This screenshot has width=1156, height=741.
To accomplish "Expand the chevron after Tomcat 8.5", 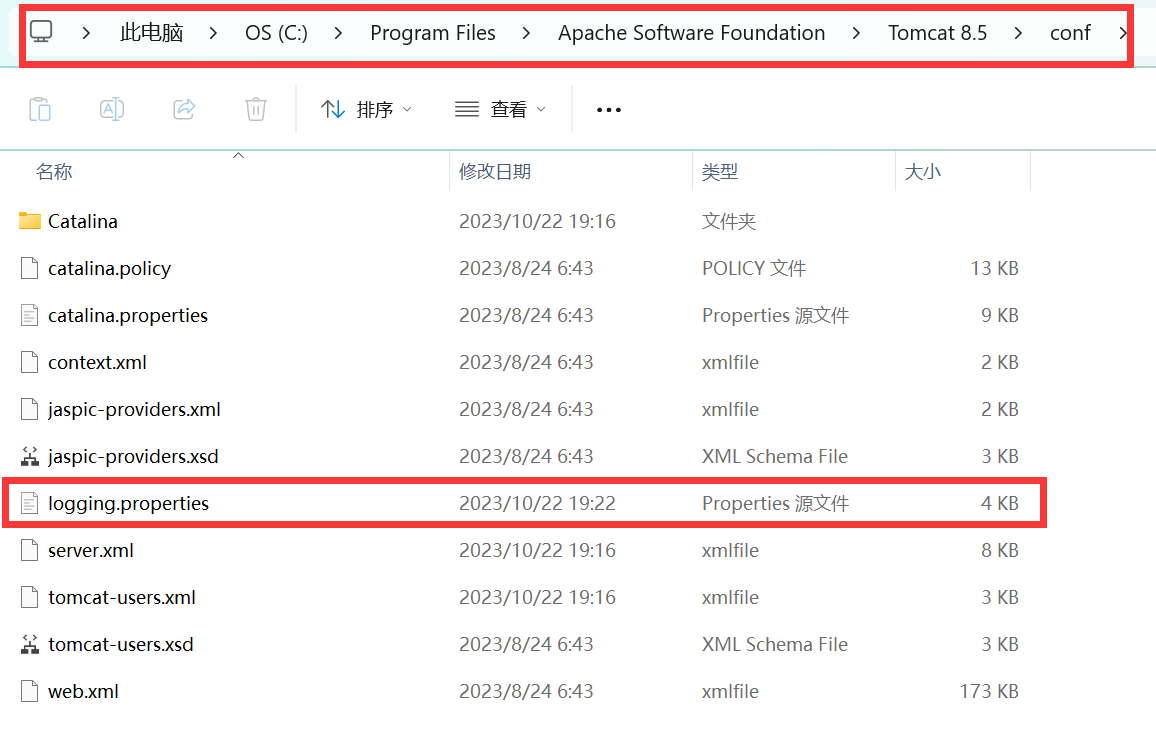I will point(1018,32).
